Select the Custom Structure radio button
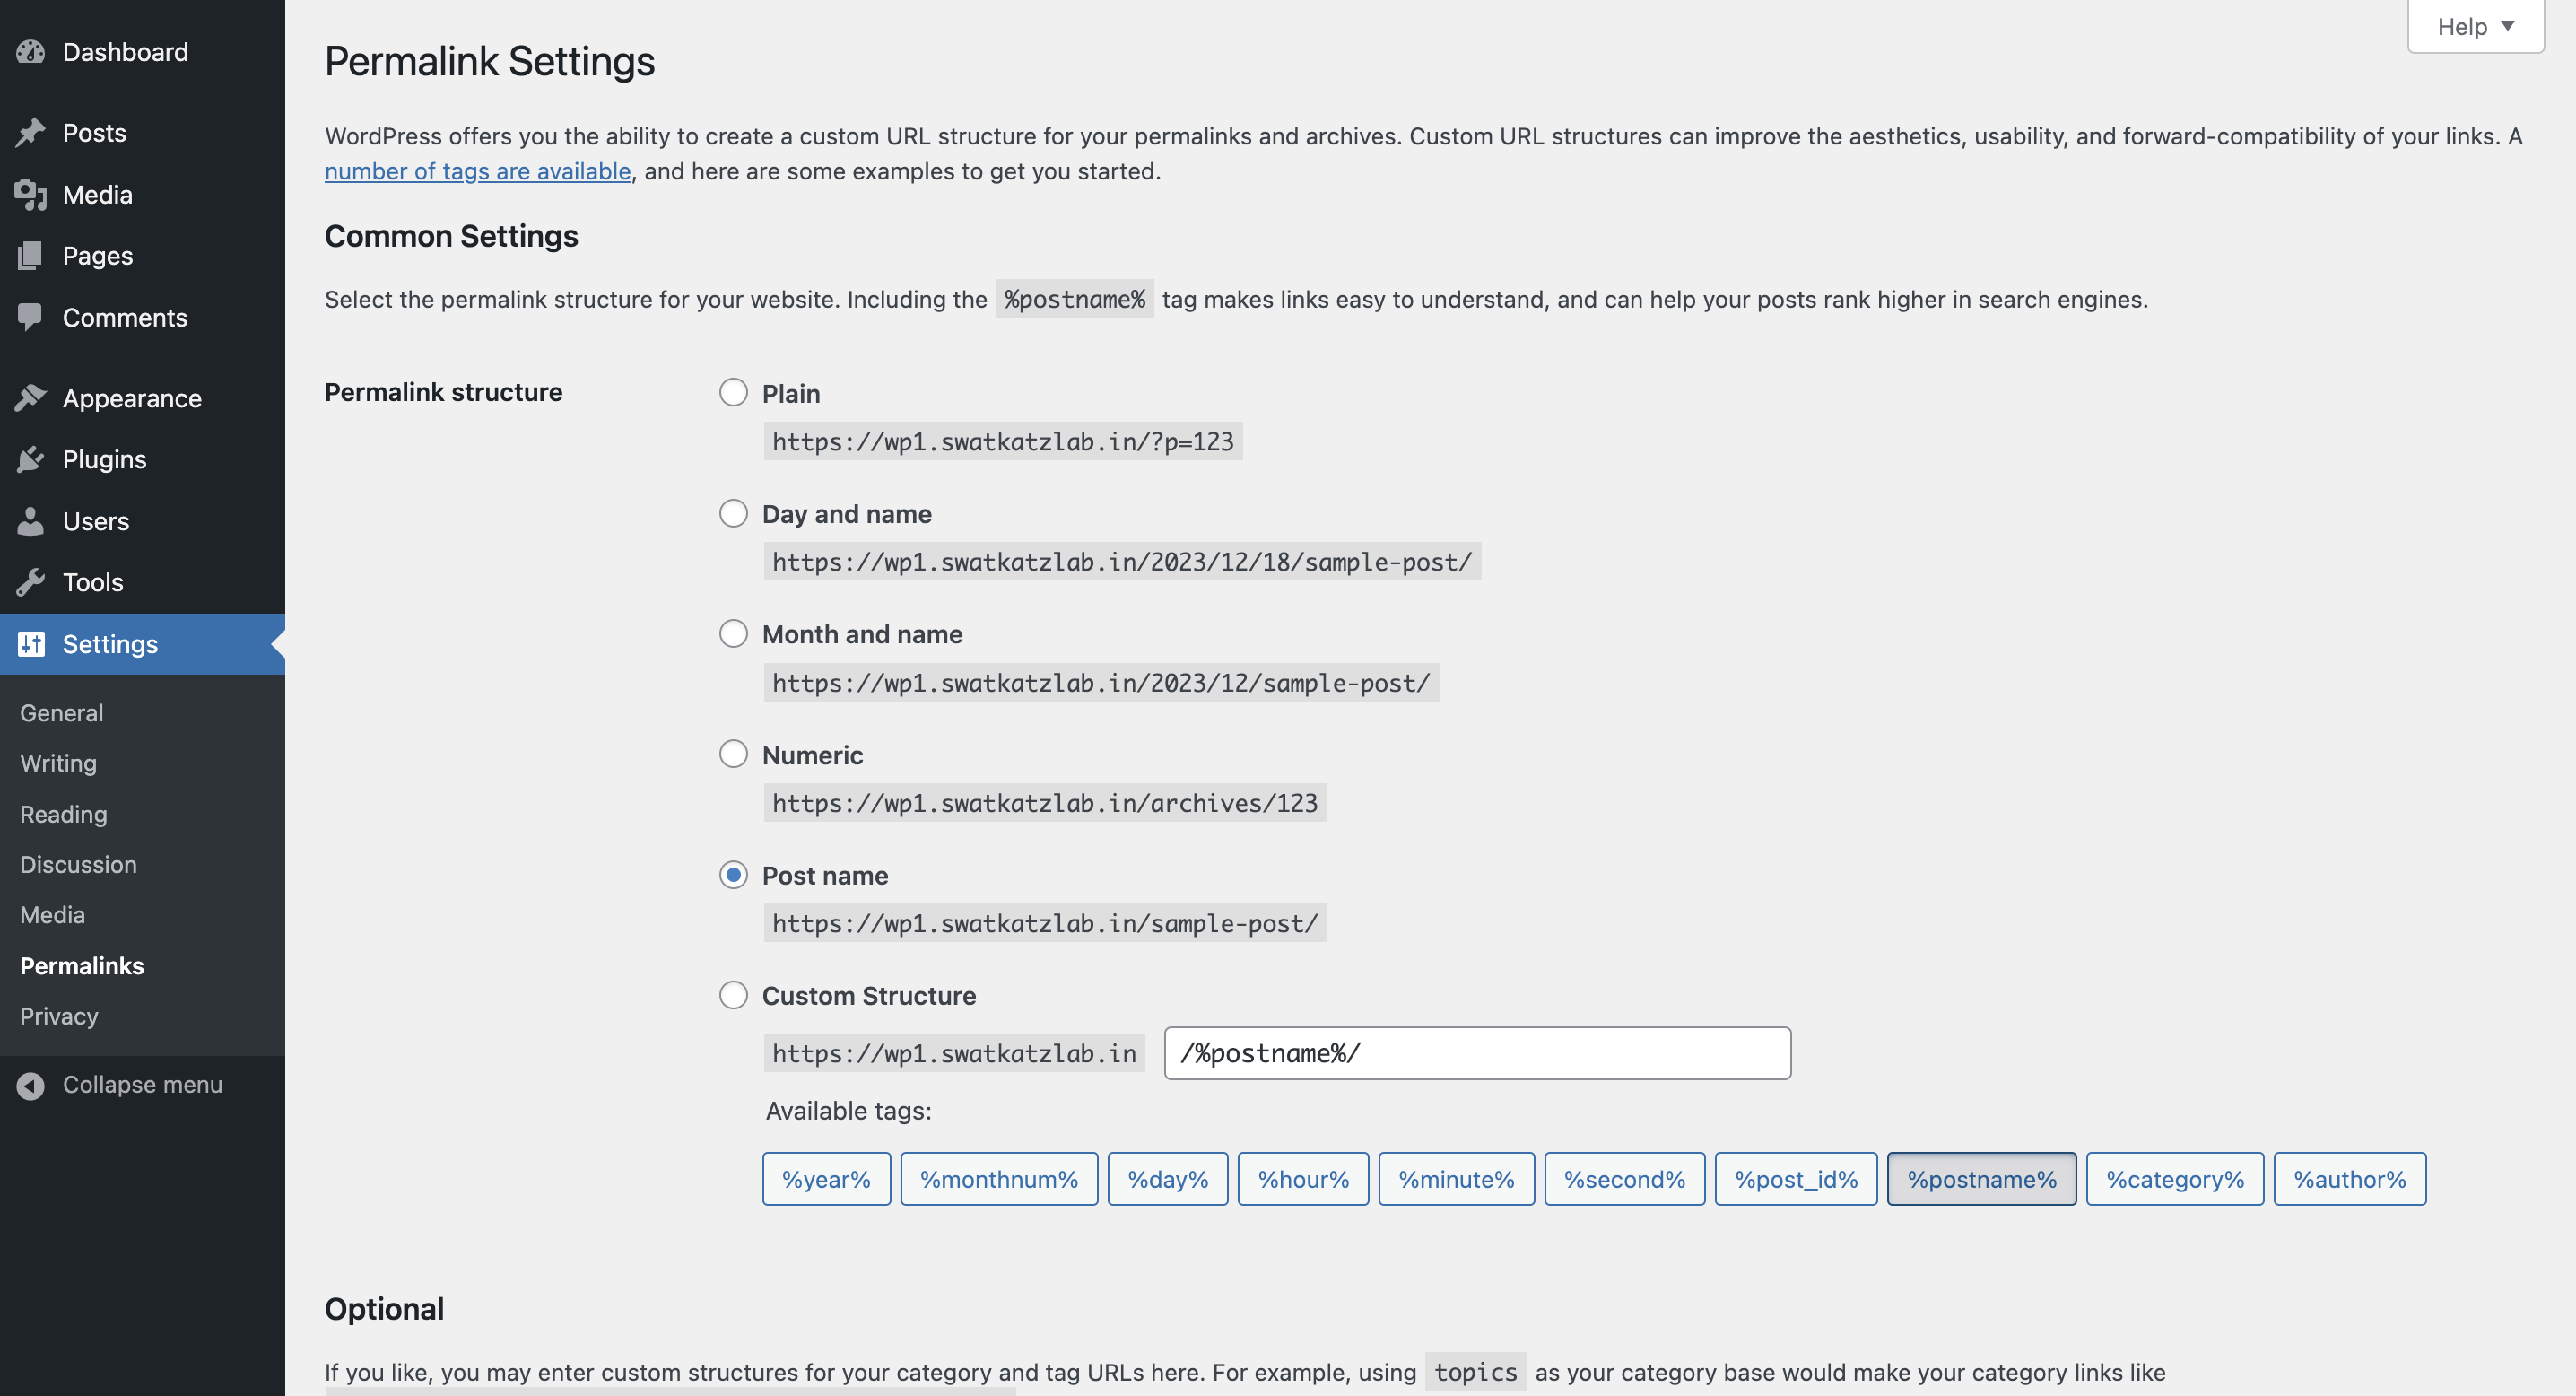Image resolution: width=2576 pixels, height=1396 pixels. tap(733, 995)
